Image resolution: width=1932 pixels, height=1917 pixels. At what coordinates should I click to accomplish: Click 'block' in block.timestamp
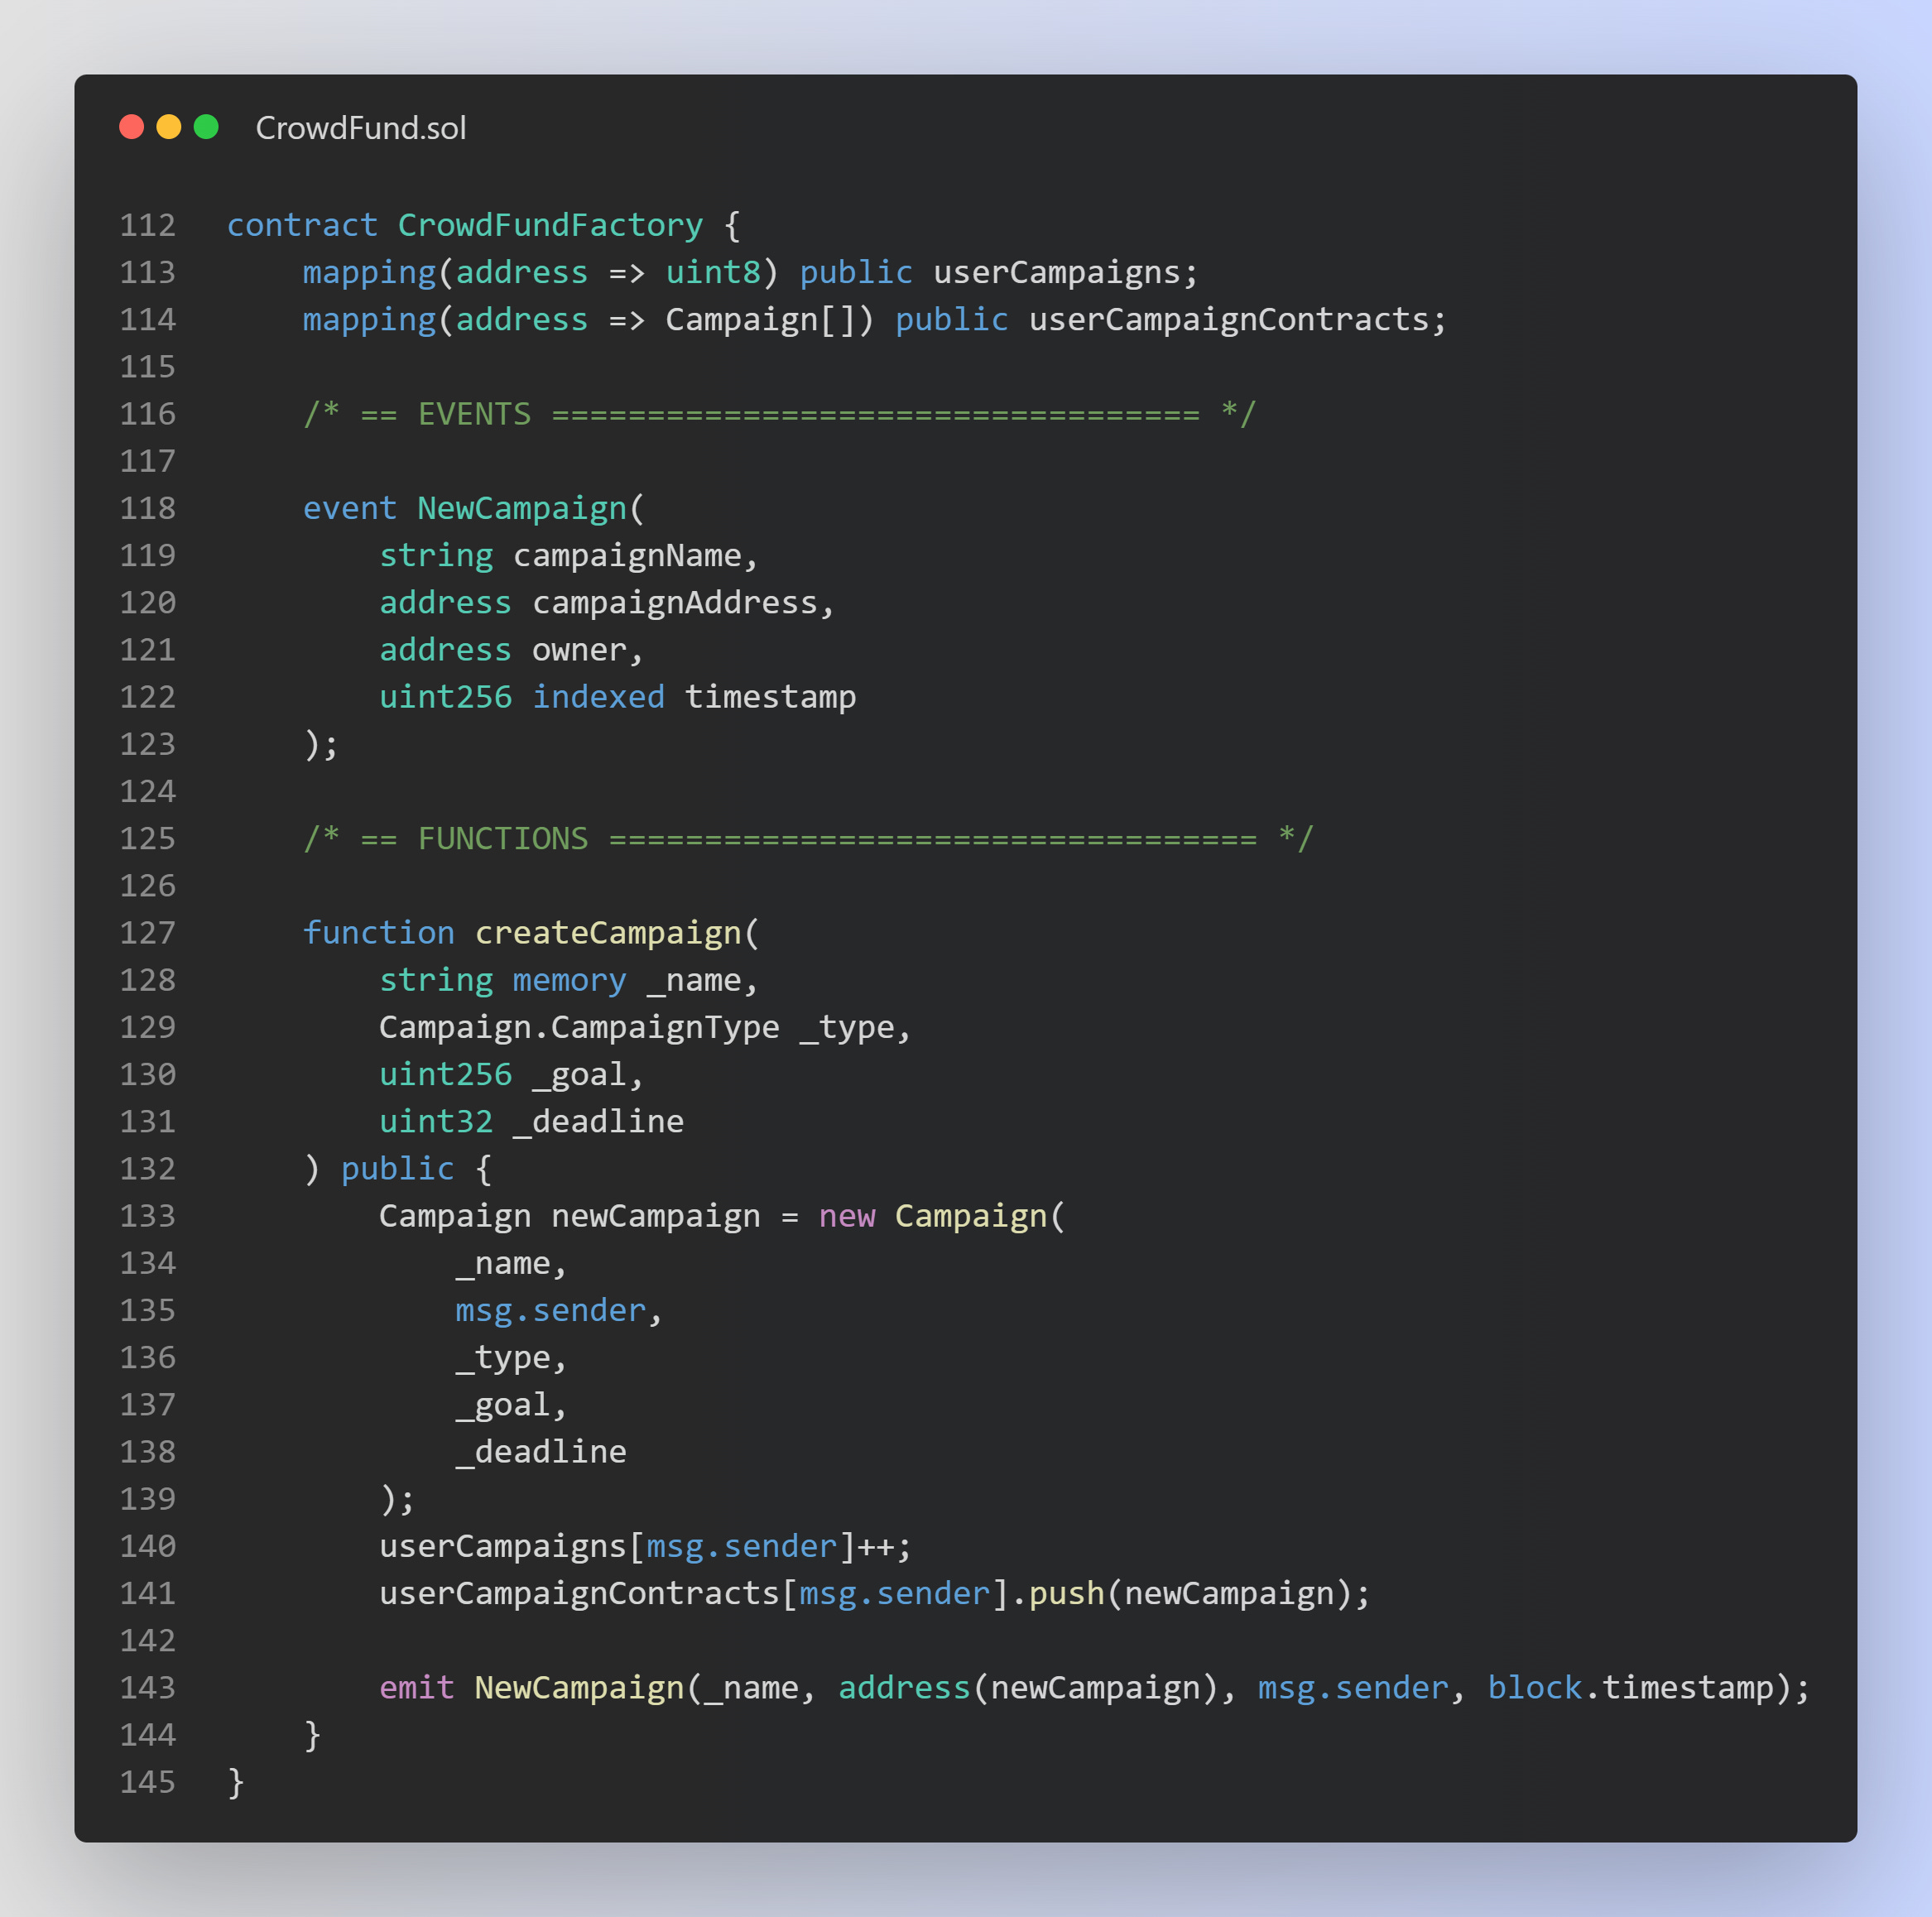pyautogui.click(x=1534, y=1688)
